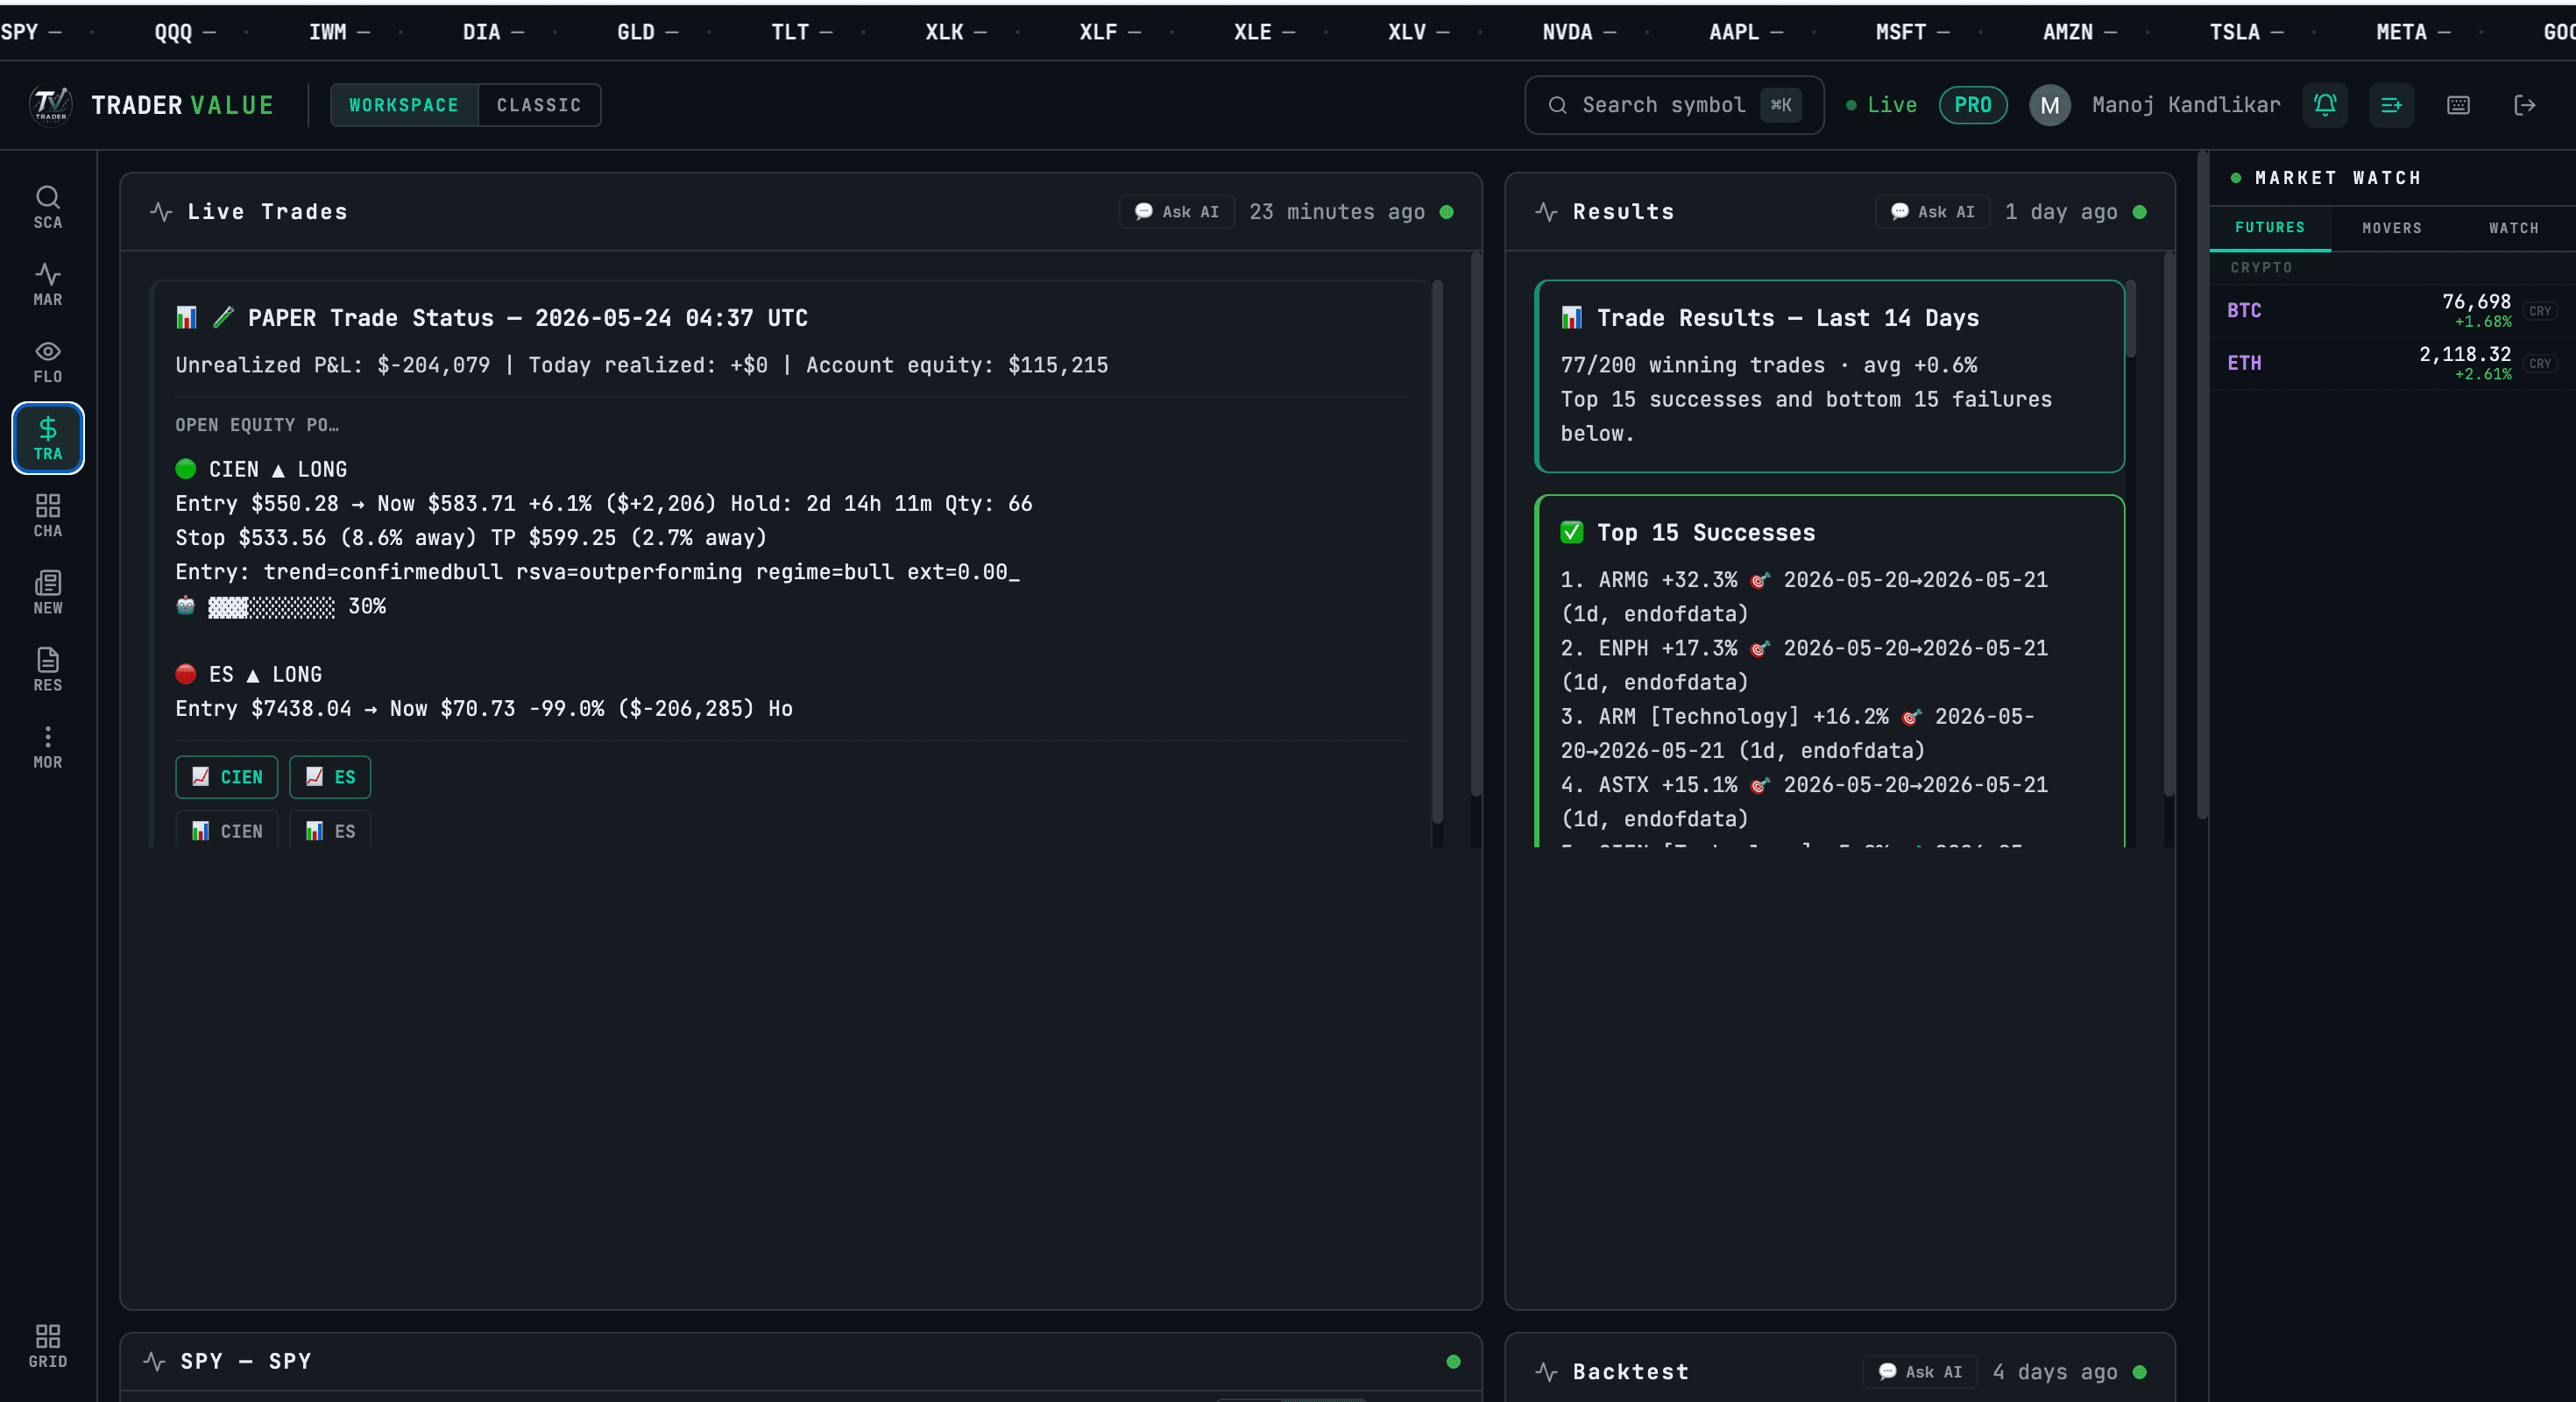The width and height of the screenshot is (2576, 1402).
Task: Click the MARKET WATCH panel title
Action: pyautogui.click(x=2337, y=178)
